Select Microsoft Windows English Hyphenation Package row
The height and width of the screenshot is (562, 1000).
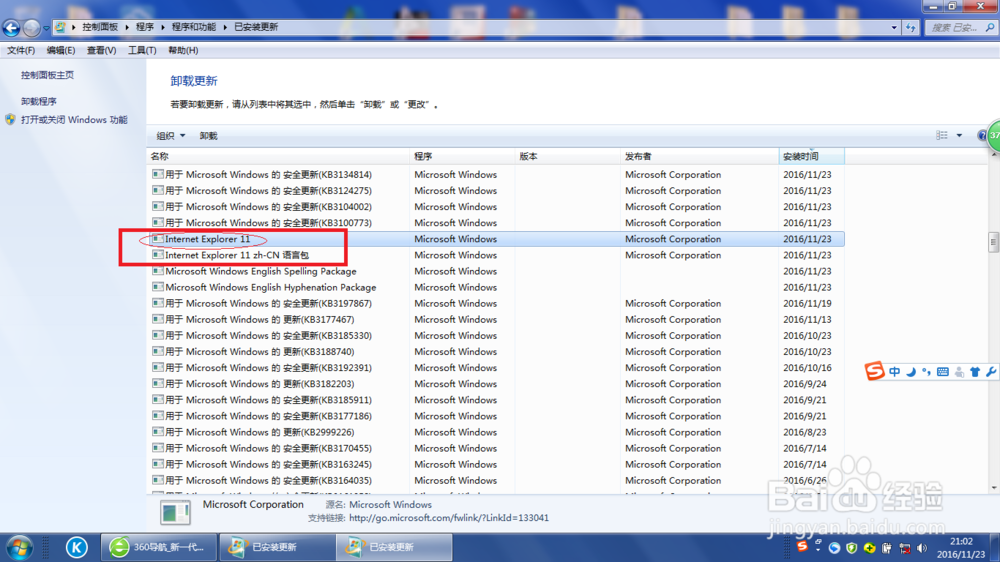click(x=496, y=288)
